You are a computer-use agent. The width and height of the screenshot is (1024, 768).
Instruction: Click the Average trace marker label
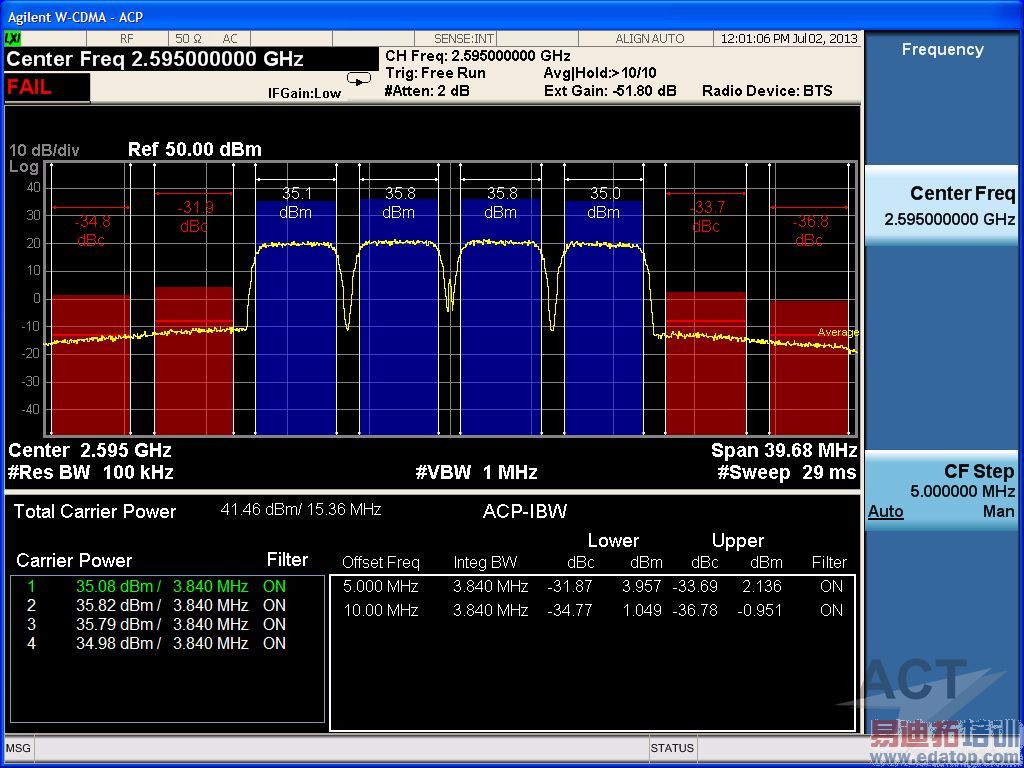pos(837,332)
